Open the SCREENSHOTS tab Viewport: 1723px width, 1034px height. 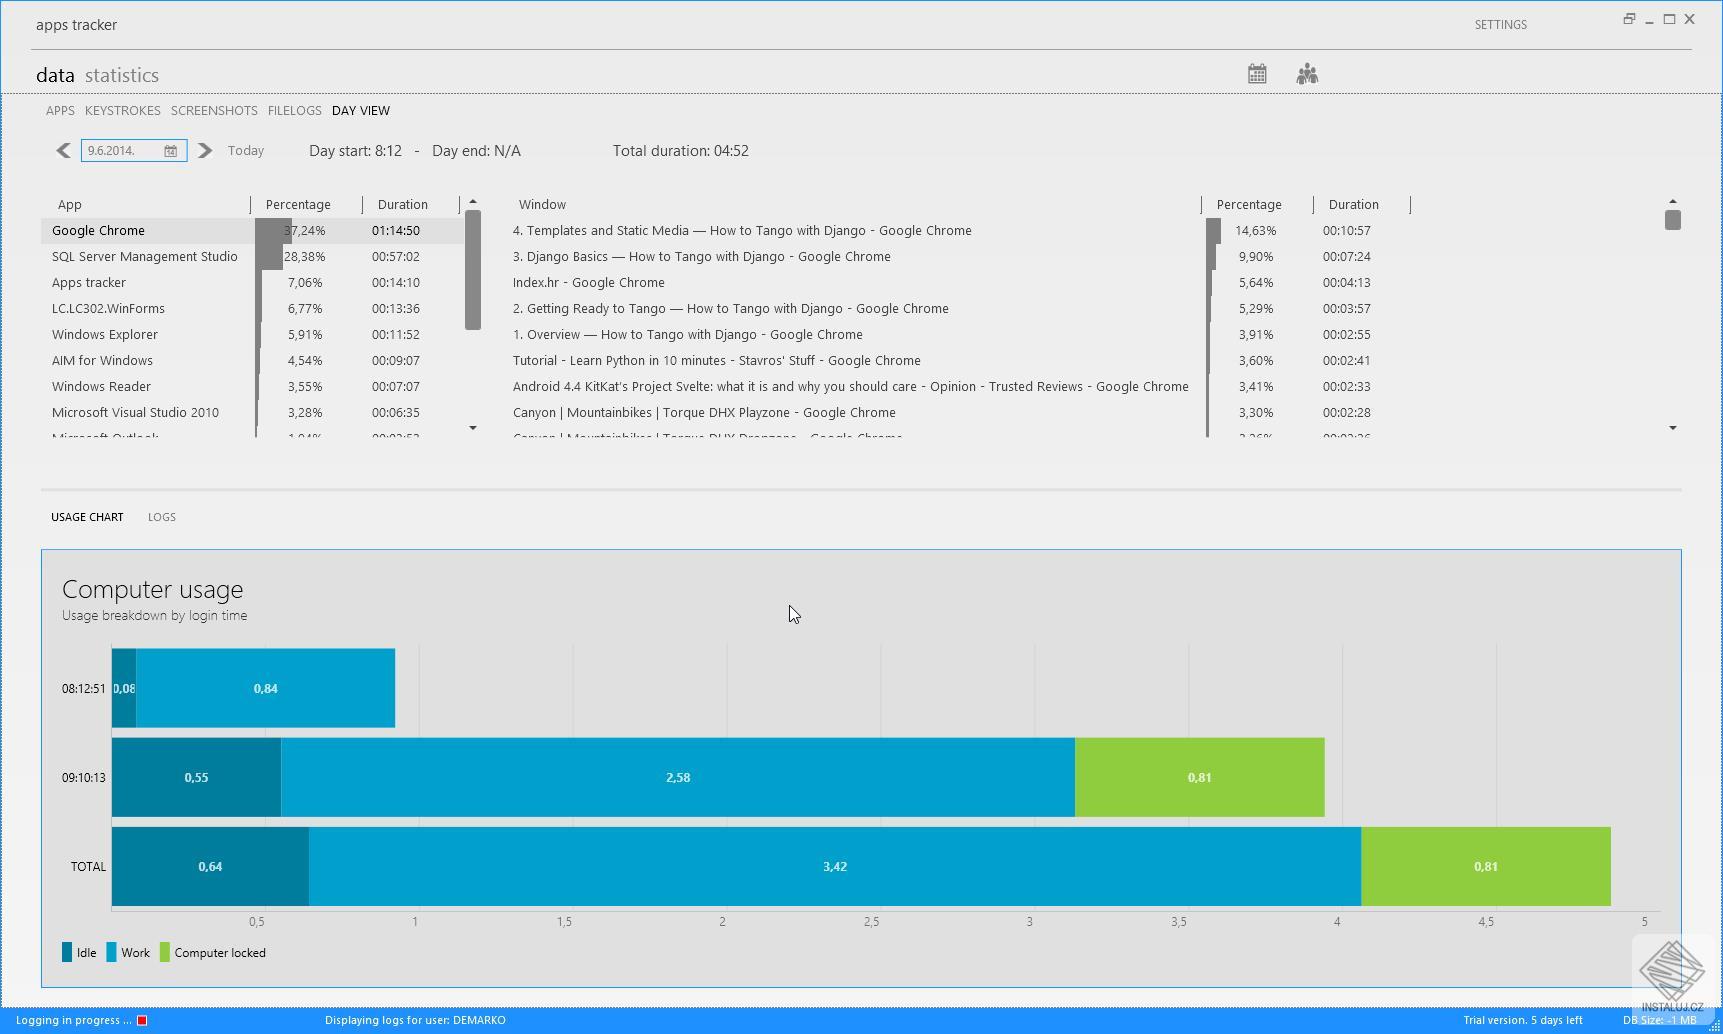(214, 111)
